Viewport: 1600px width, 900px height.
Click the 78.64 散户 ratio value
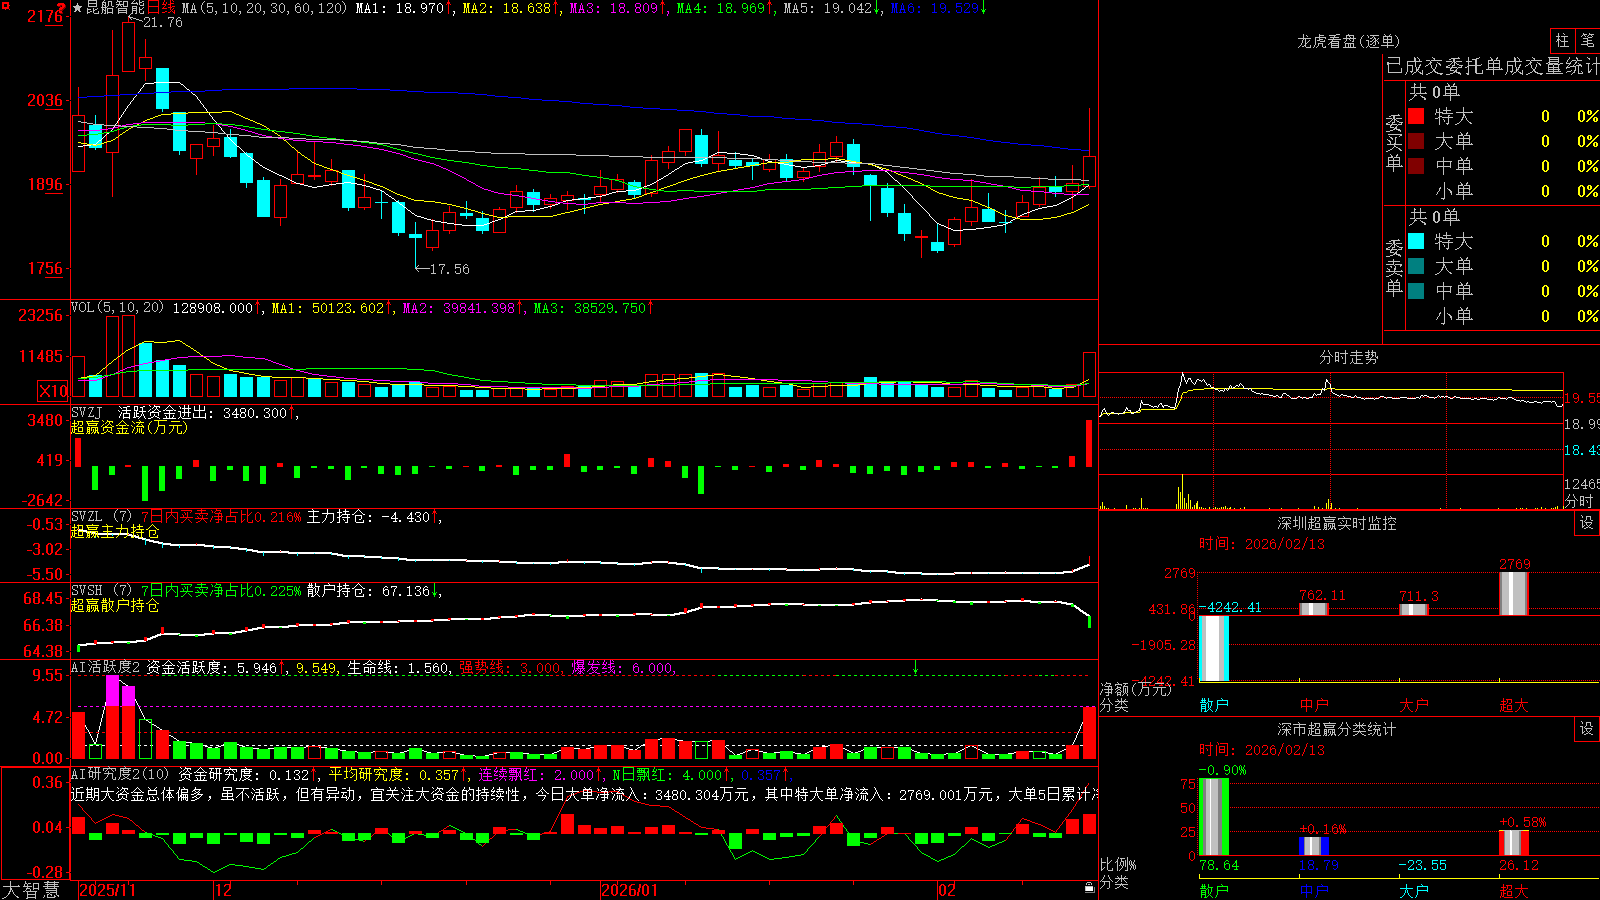click(x=1219, y=865)
